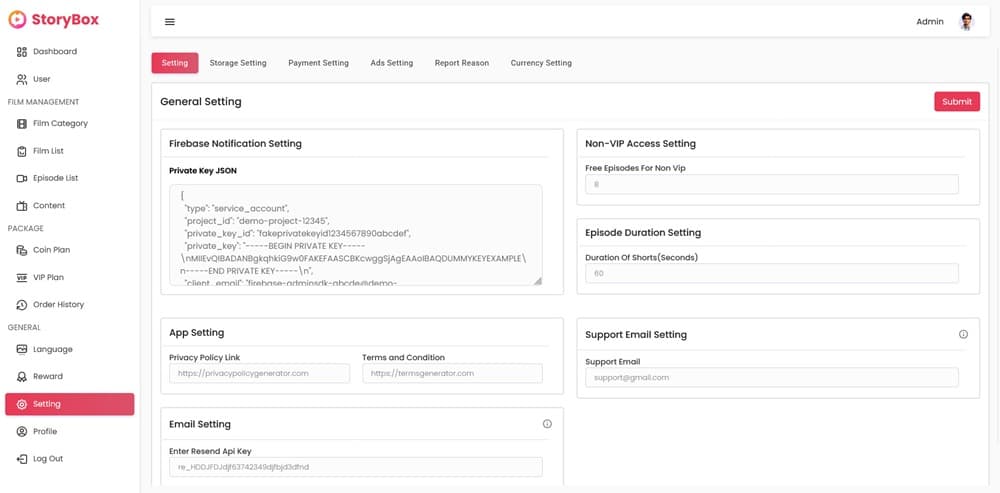The width and height of the screenshot is (1000, 493).
Task: Open Language in the sidebar
Action: (52, 349)
